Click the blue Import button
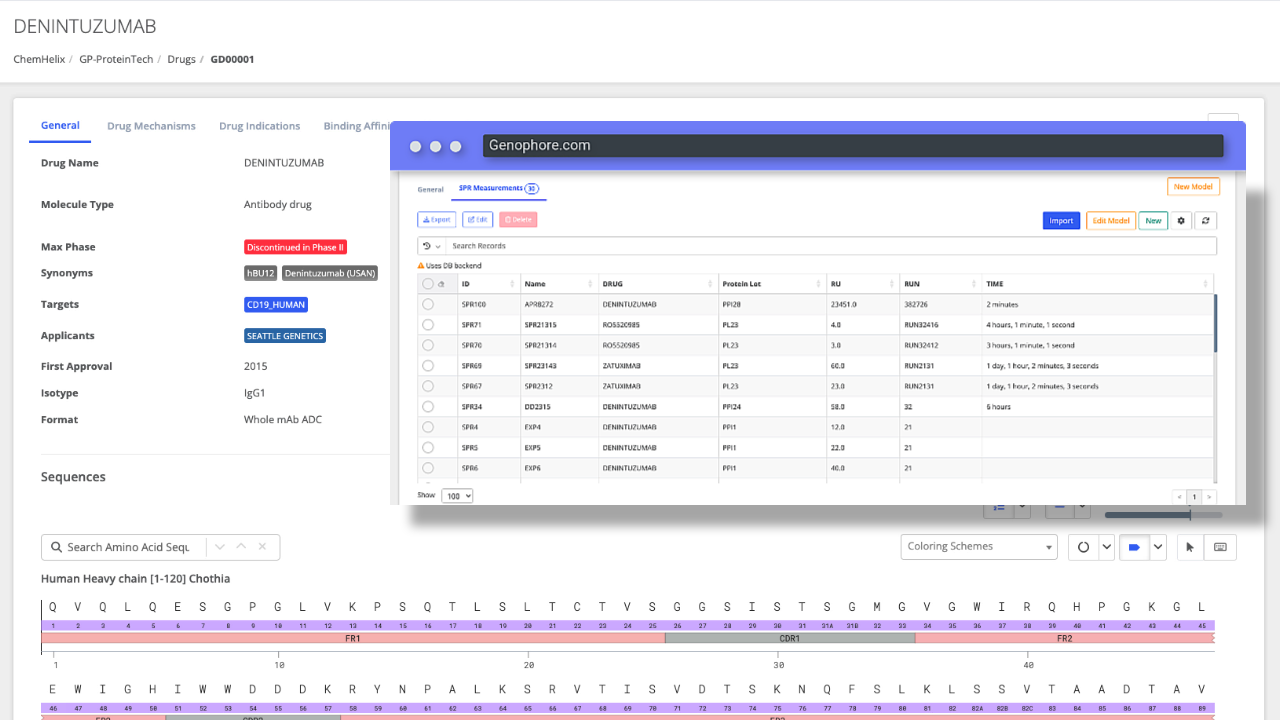This screenshot has width=1280, height=720. (x=1060, y=221)
